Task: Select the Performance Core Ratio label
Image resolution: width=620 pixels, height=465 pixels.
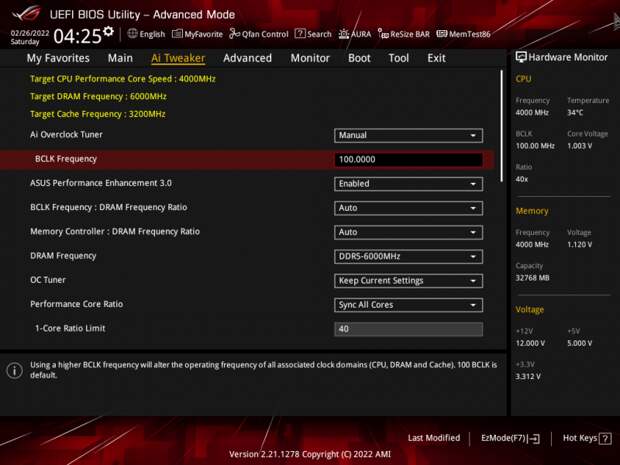Action: [x=77, y=304]
